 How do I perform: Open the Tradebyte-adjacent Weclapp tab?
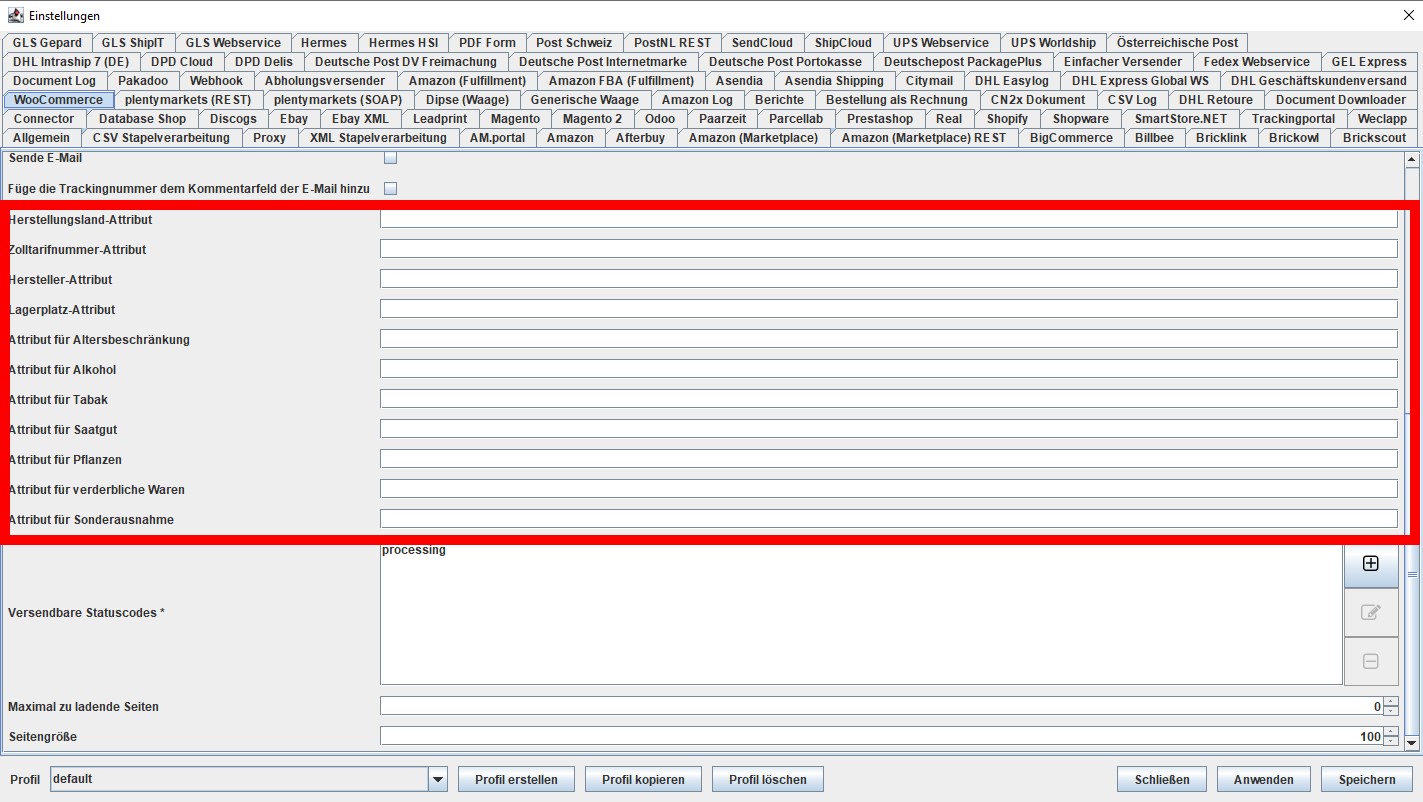(1382, 119)
